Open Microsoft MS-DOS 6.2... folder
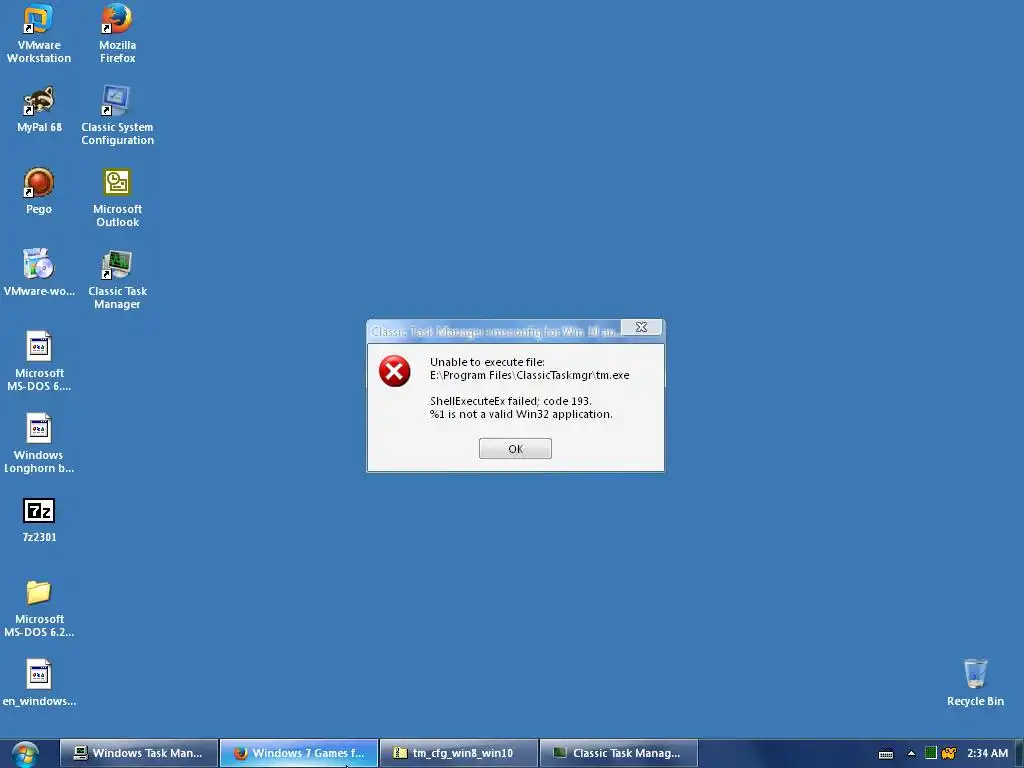 click(39, 609)
